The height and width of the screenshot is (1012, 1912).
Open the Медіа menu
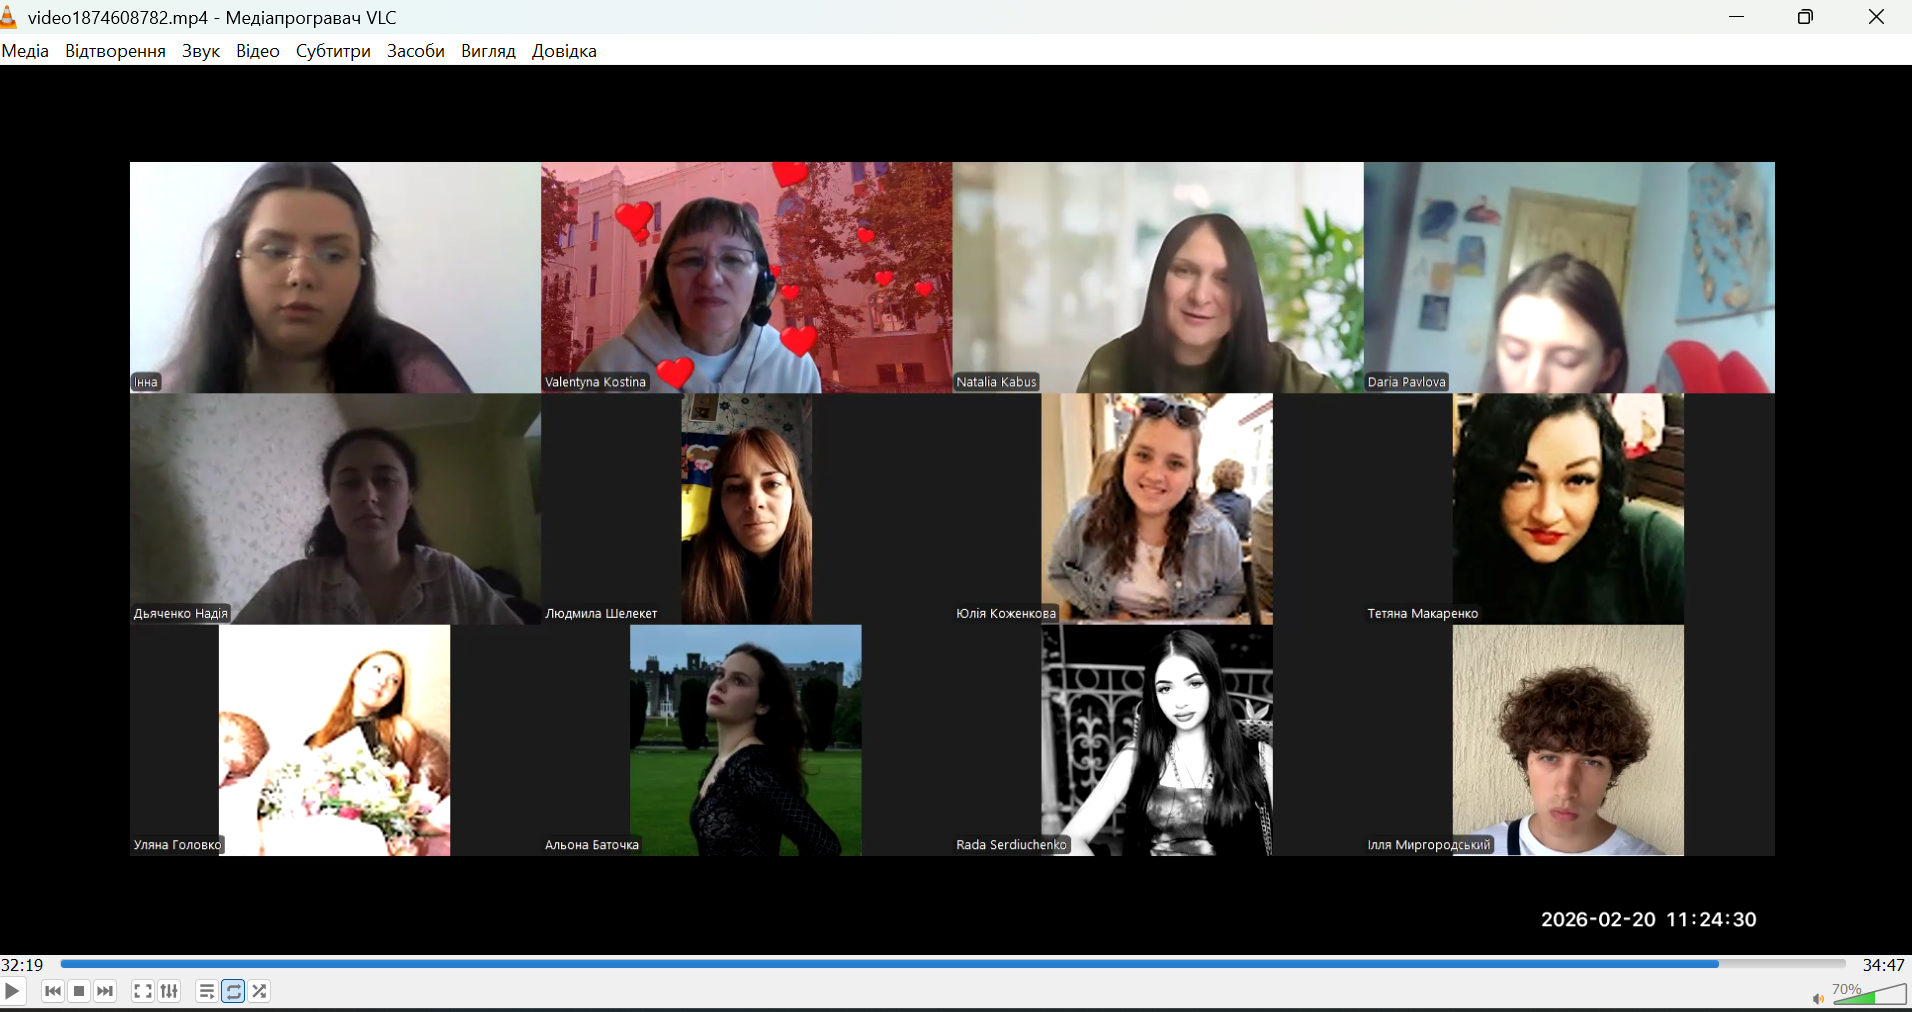(25, 51)
